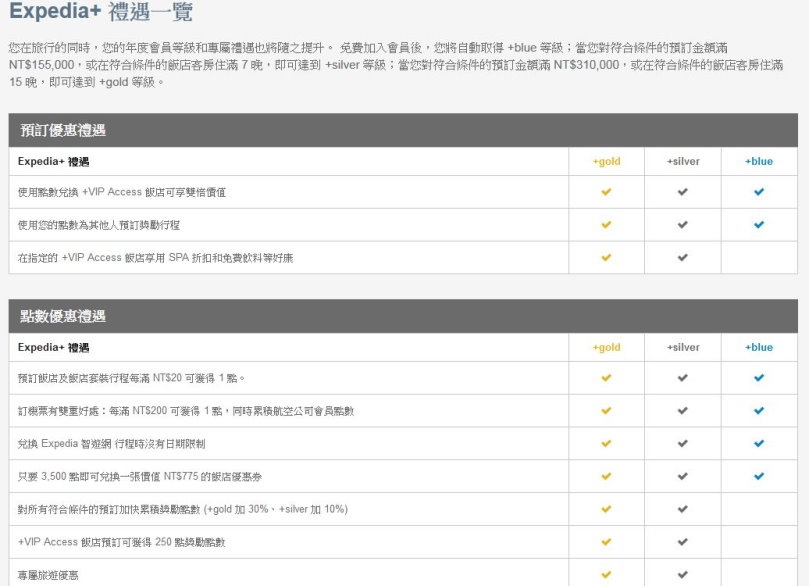Click the +blue column header in 點數優惠禮遇 table
809x586 pixels.
[x=759, y=348]
